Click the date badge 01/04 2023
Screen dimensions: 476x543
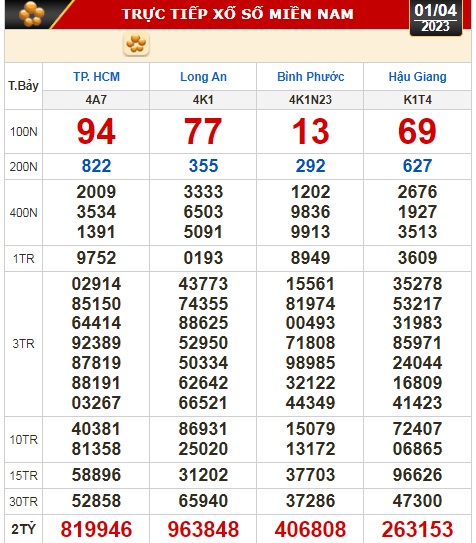point(436,18)
